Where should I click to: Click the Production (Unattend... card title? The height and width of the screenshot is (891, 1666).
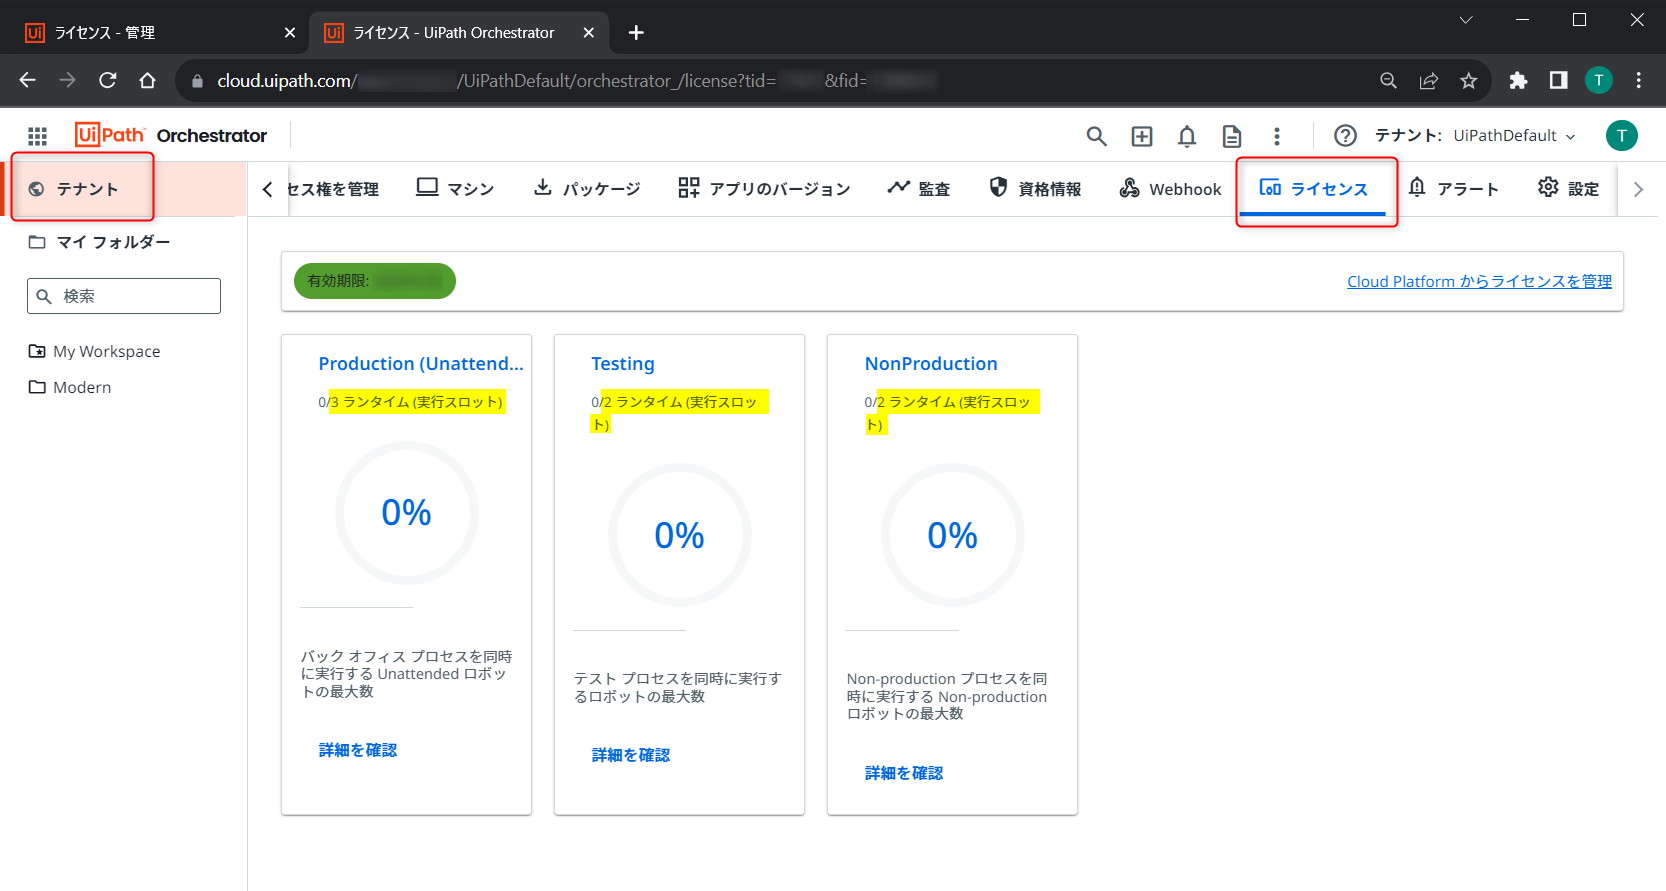[x=421, y=364]
